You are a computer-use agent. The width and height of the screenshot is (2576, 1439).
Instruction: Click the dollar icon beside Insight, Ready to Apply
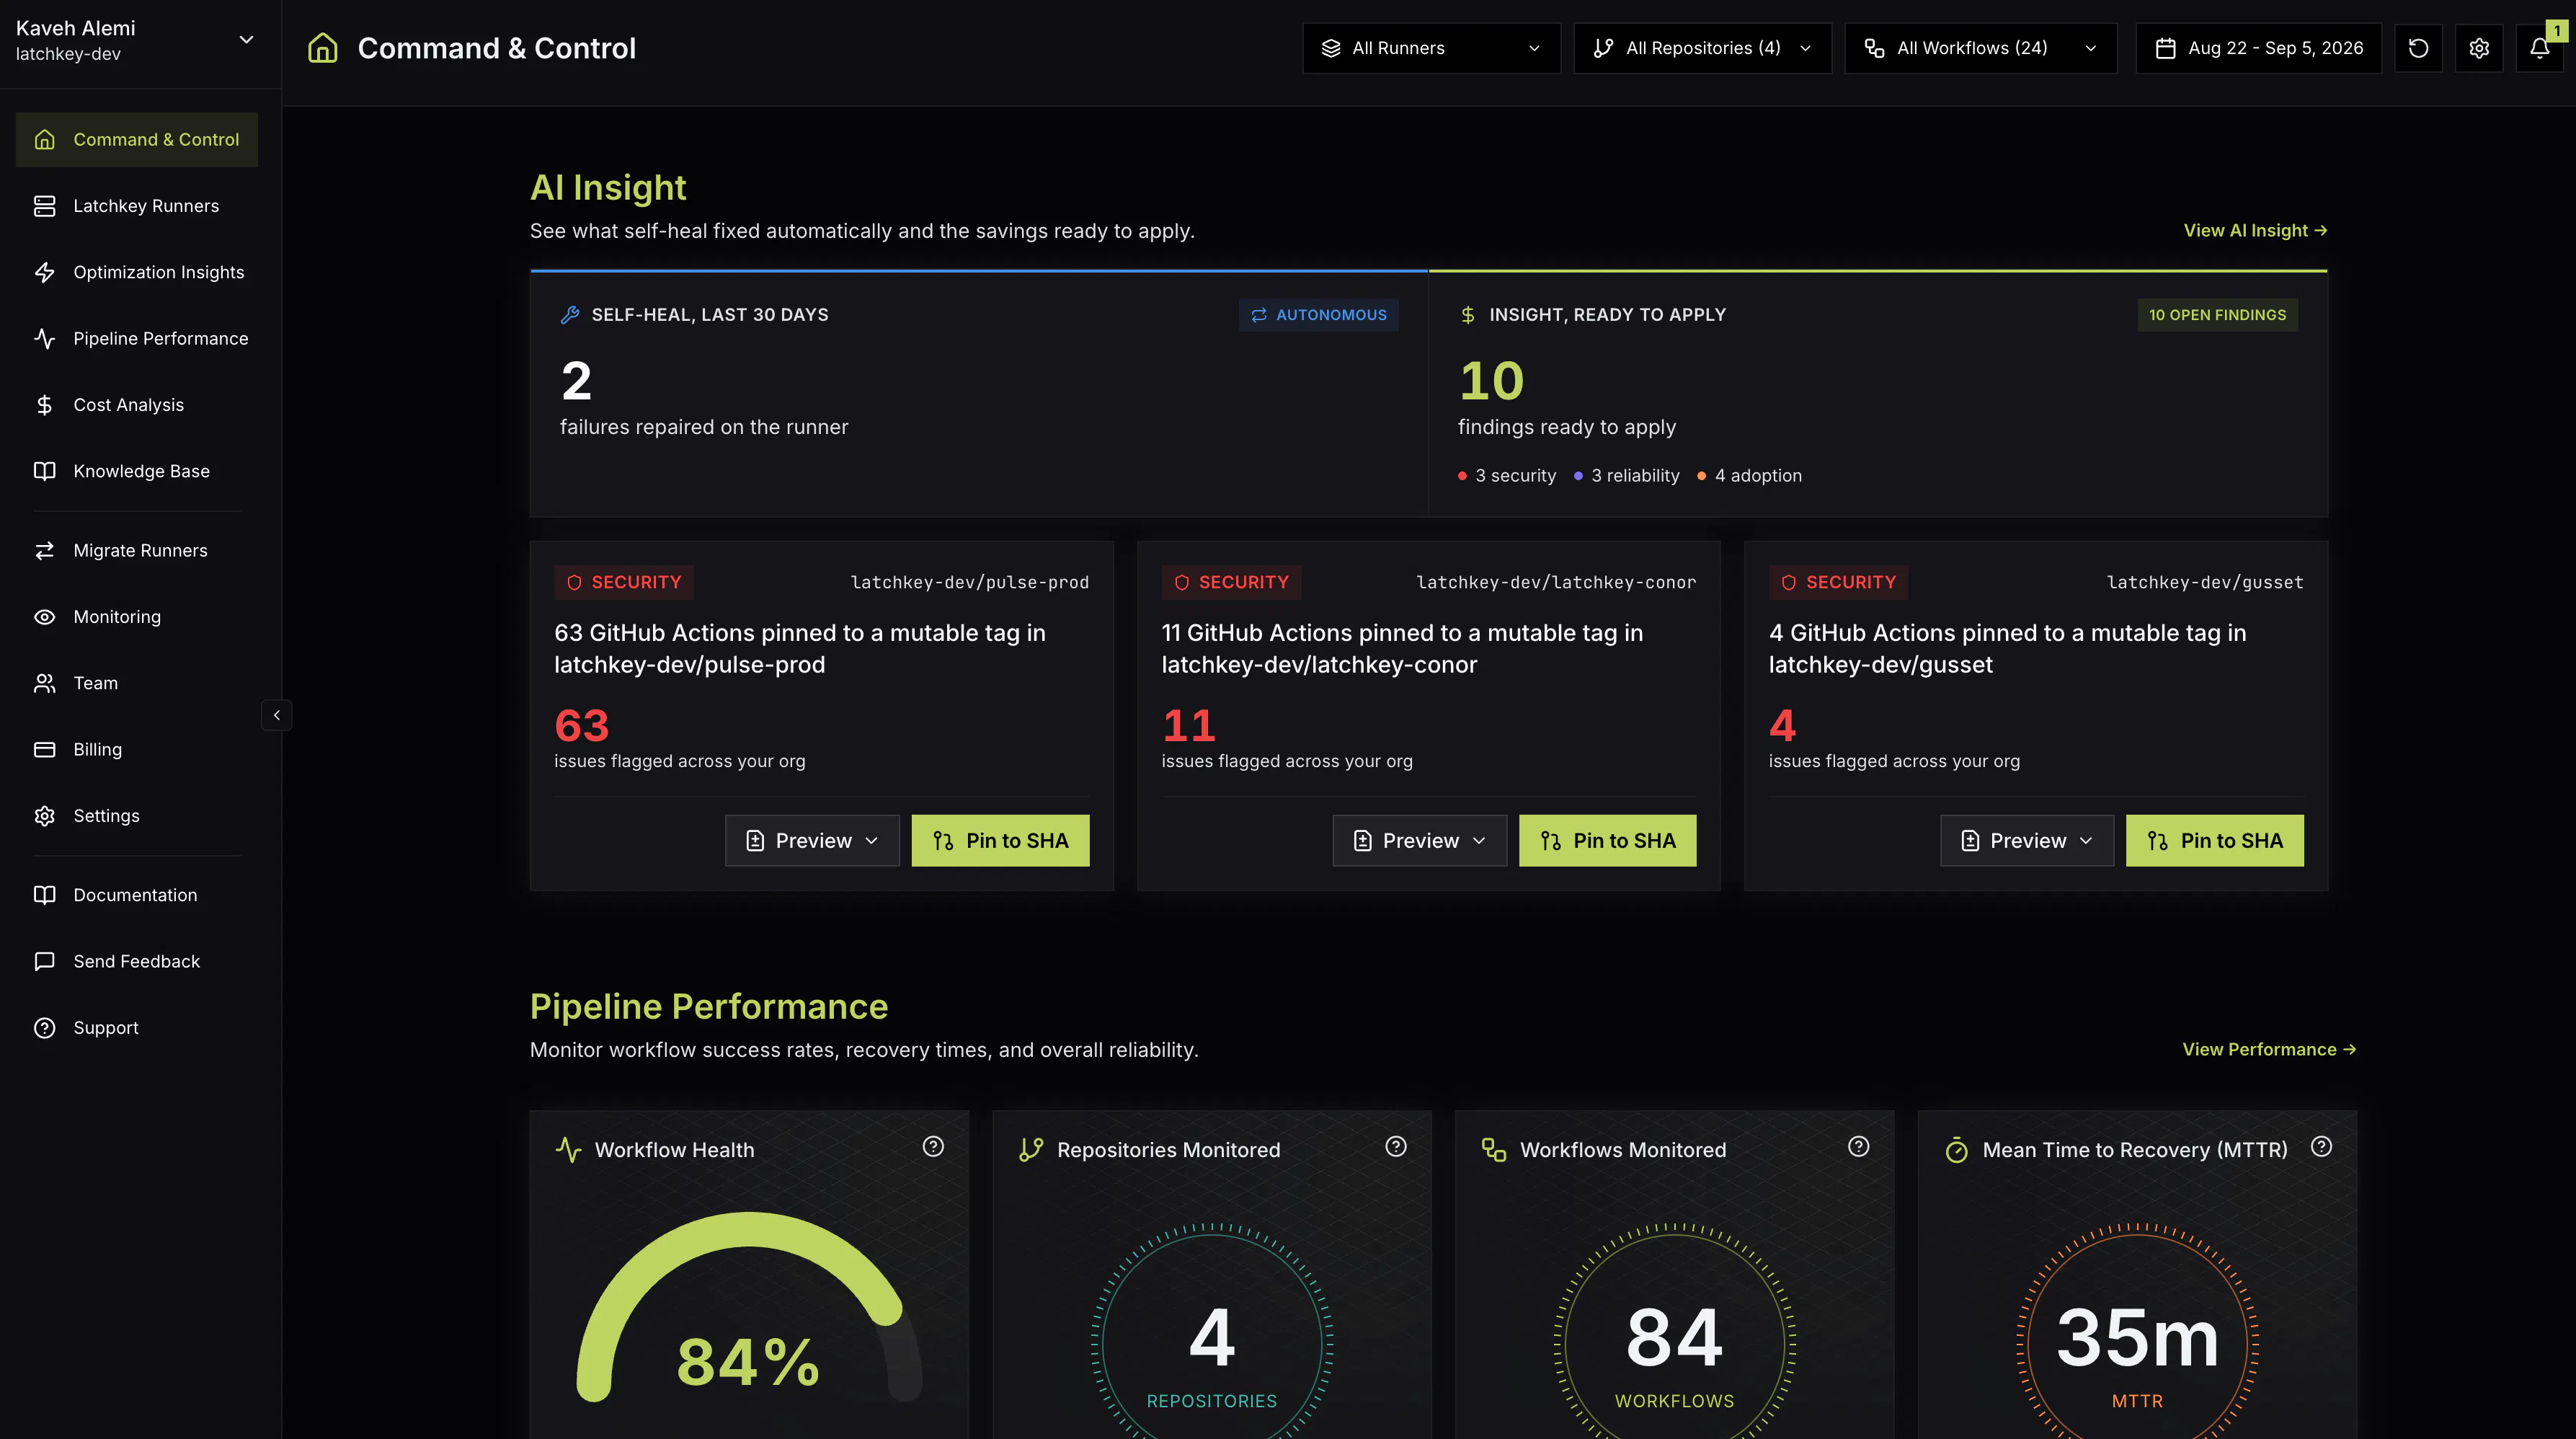coord(1468,315)
